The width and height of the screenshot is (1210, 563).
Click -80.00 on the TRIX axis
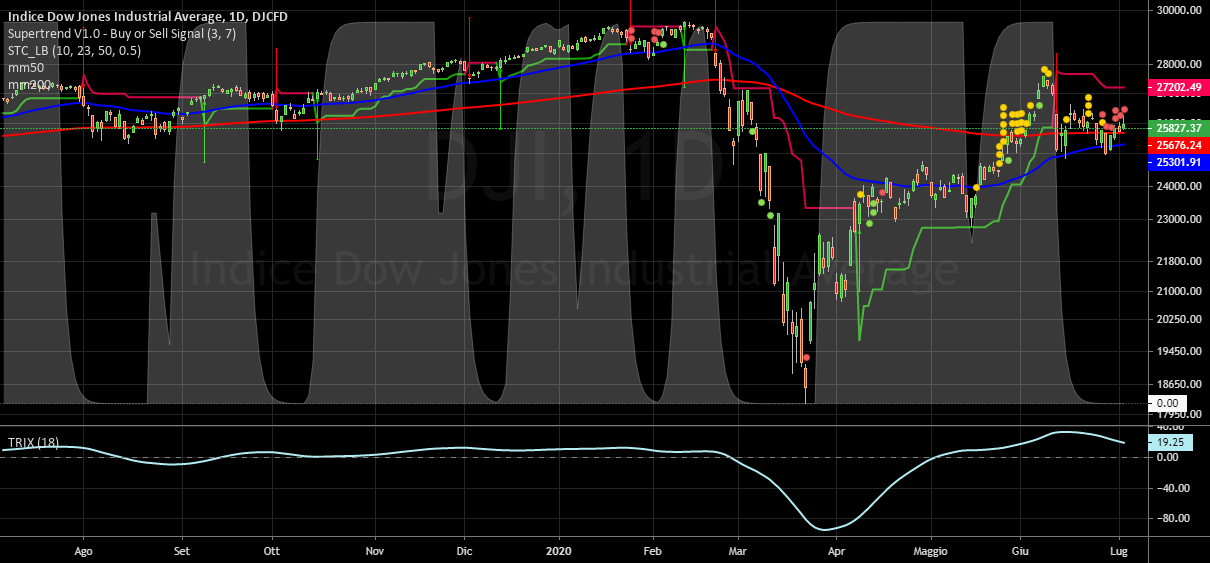tap(1172, 519)
